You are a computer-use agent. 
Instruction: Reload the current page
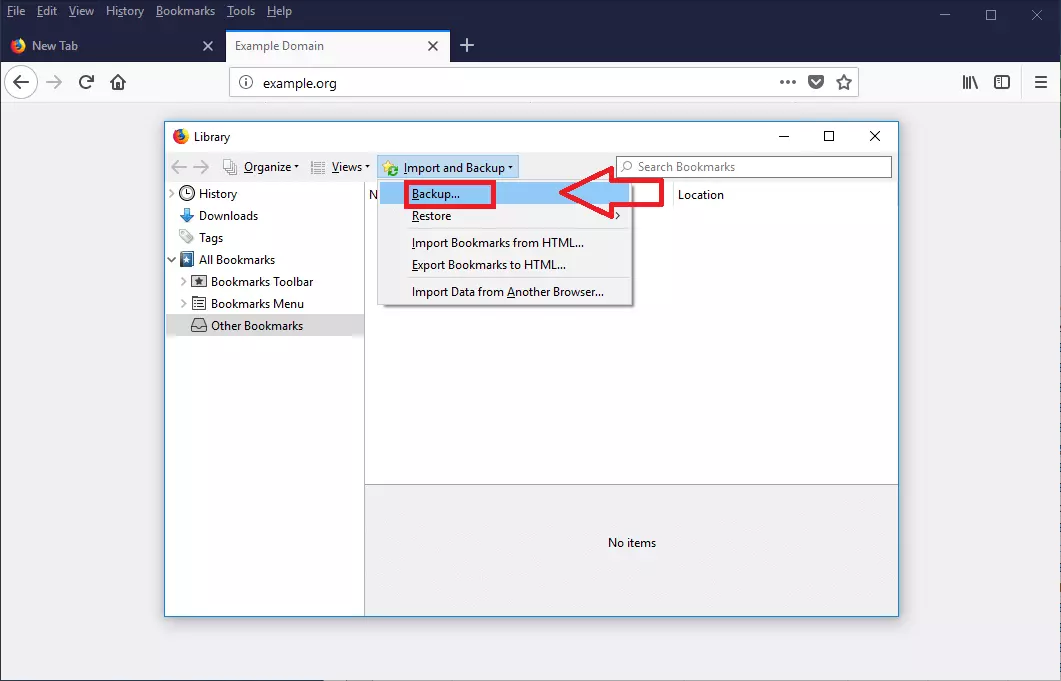point(86,83)
